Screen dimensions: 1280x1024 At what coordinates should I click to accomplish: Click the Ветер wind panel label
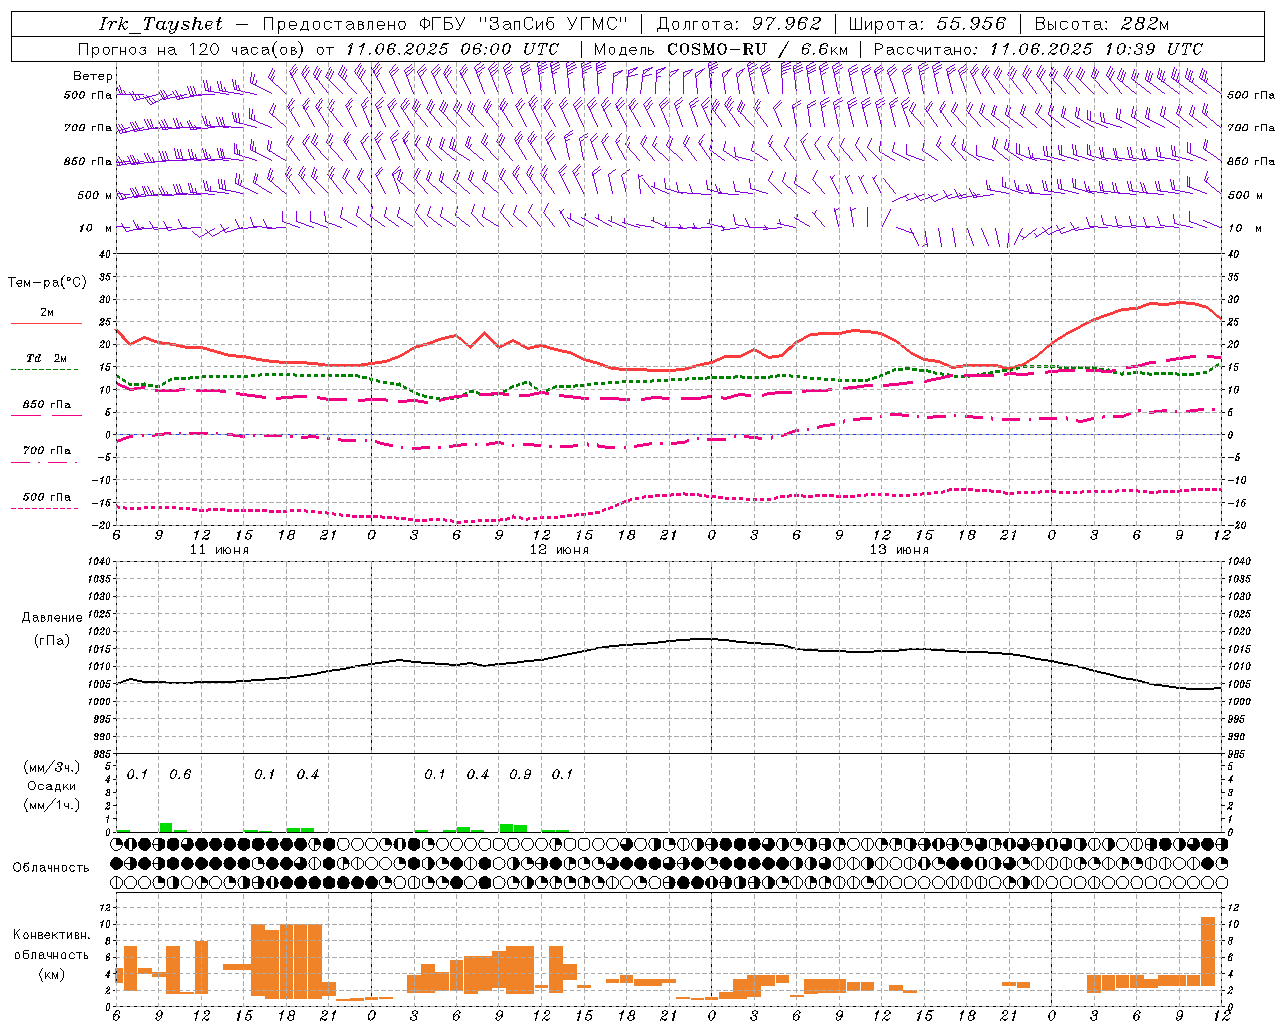click(x=92, y=76)
